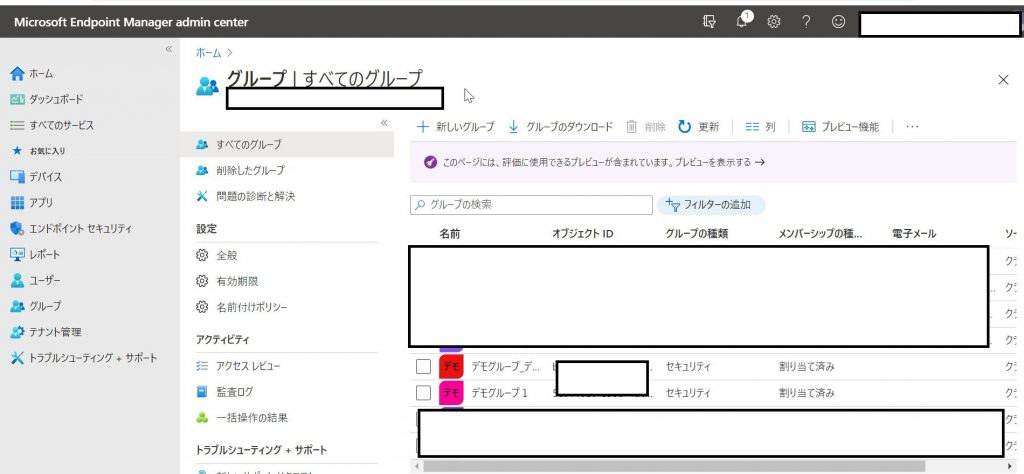Viewport: 1024px width, 474px height.
Task: Open トラブルシューティング + サポート in the main sidebar
Action: tap(84, 358)
